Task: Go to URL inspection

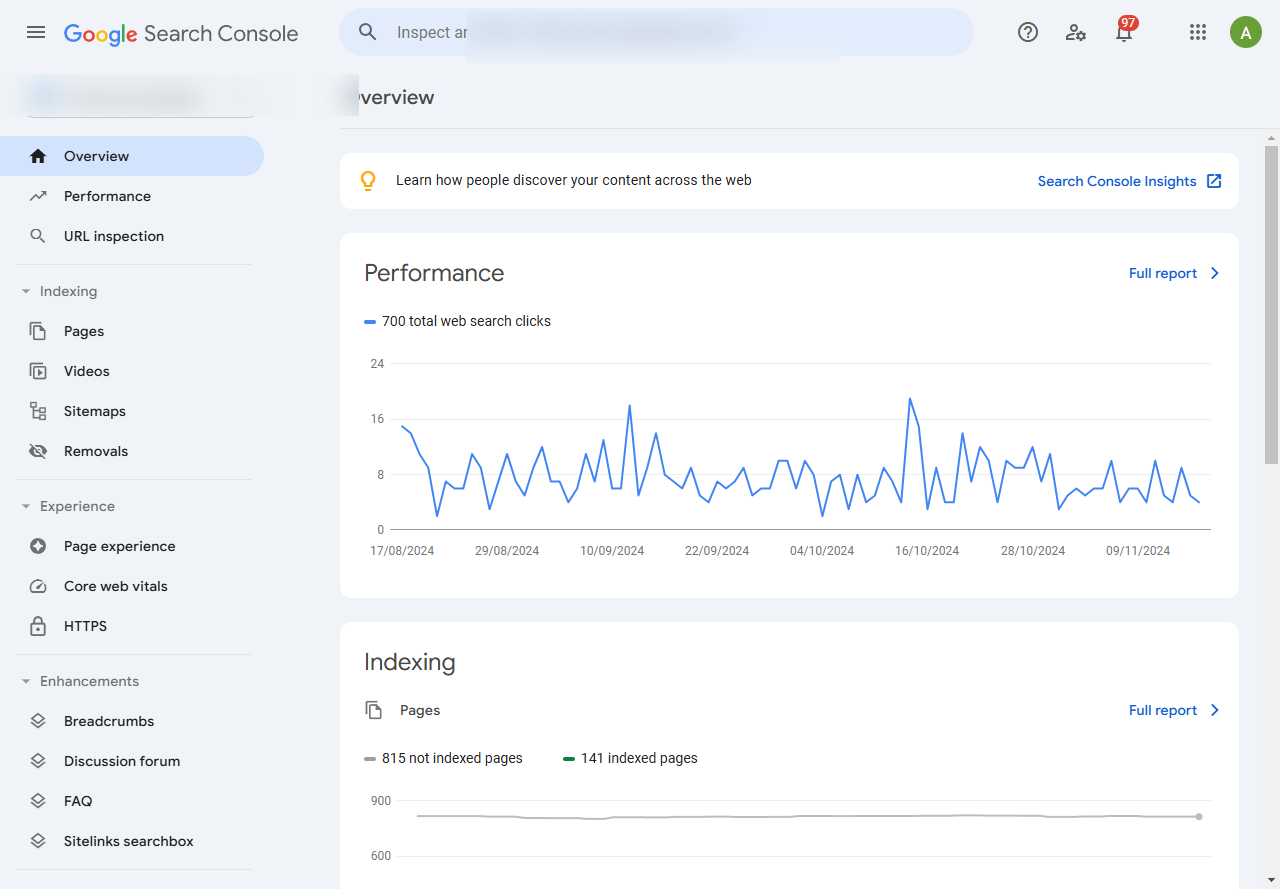Action: (x=113, y=236)
